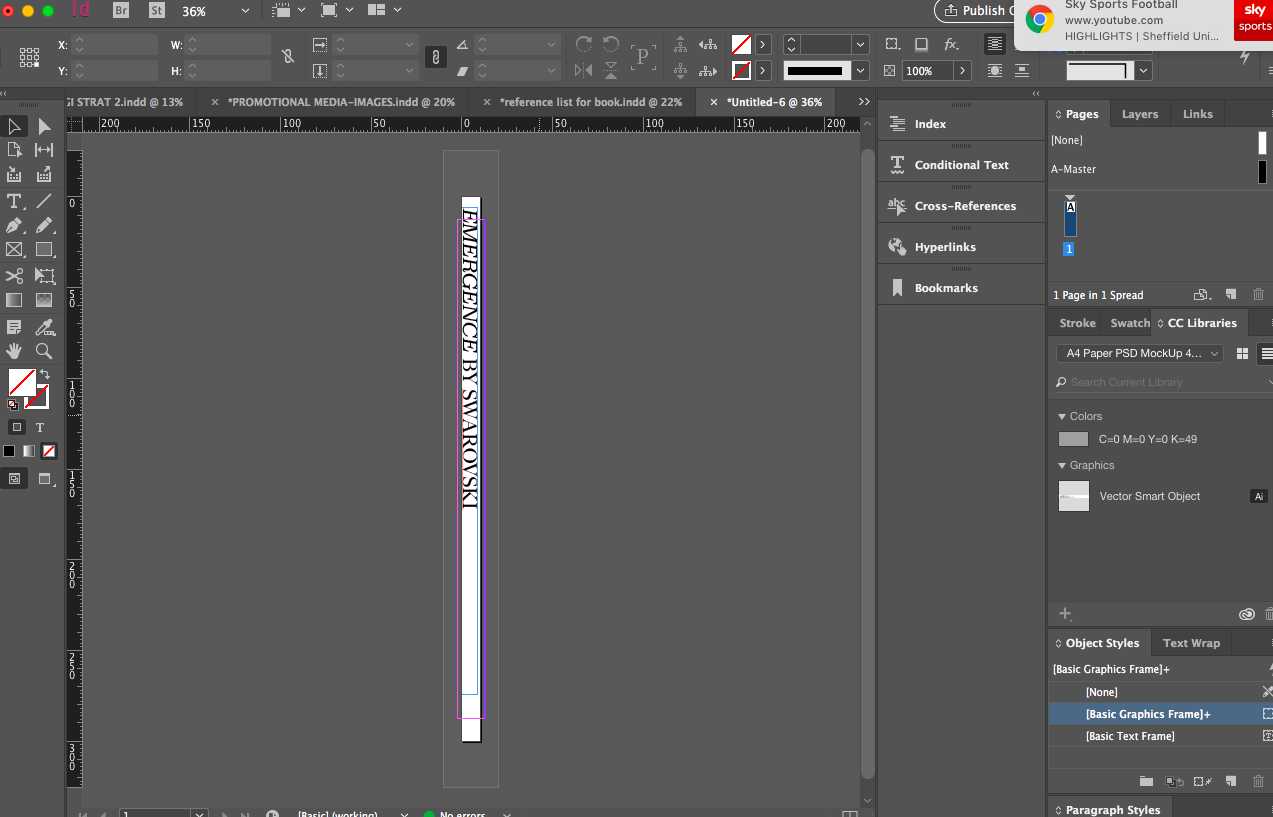Switch to the Text Wrap tab
The width and height of the screenshot is (1273, 817).
(x=1191, y=643)
